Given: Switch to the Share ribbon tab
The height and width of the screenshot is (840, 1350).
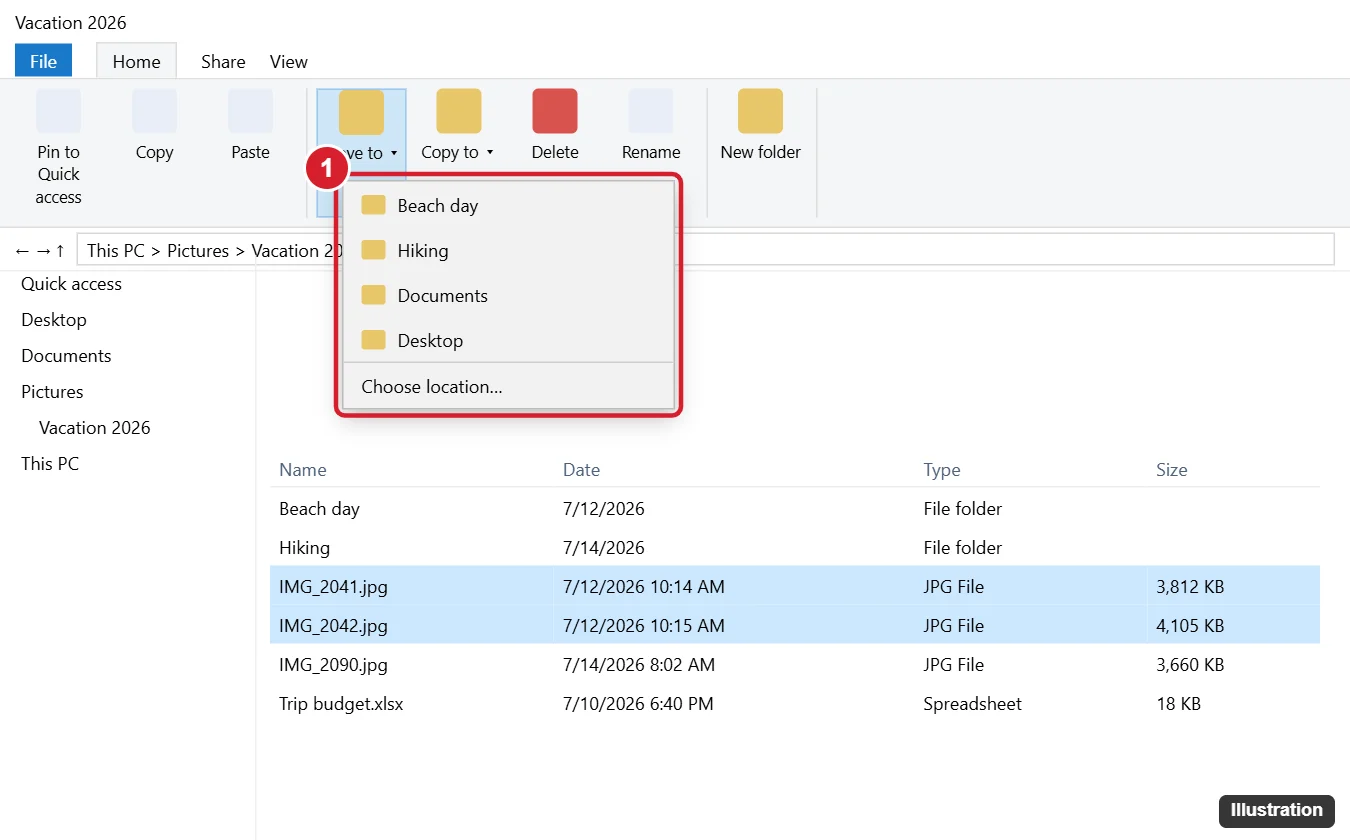Looking at the screenshot, I should (x=223, y=61).
